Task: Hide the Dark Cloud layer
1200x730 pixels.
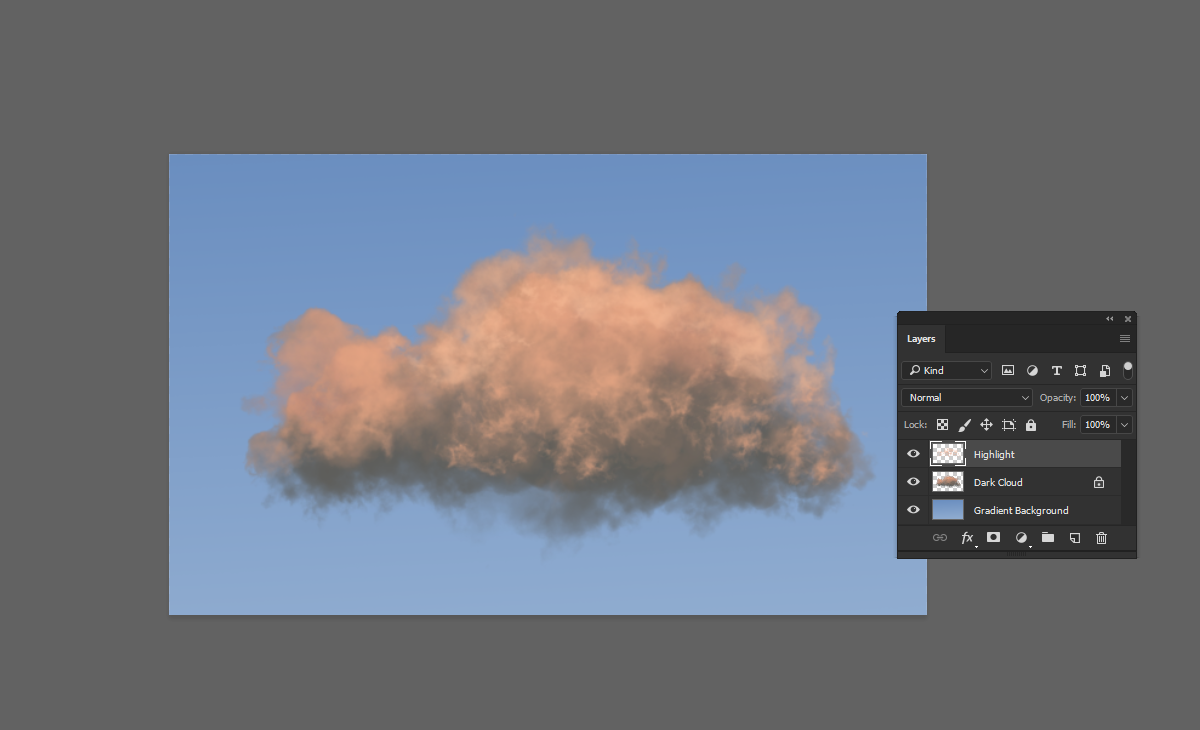Action: coord(913,482)
